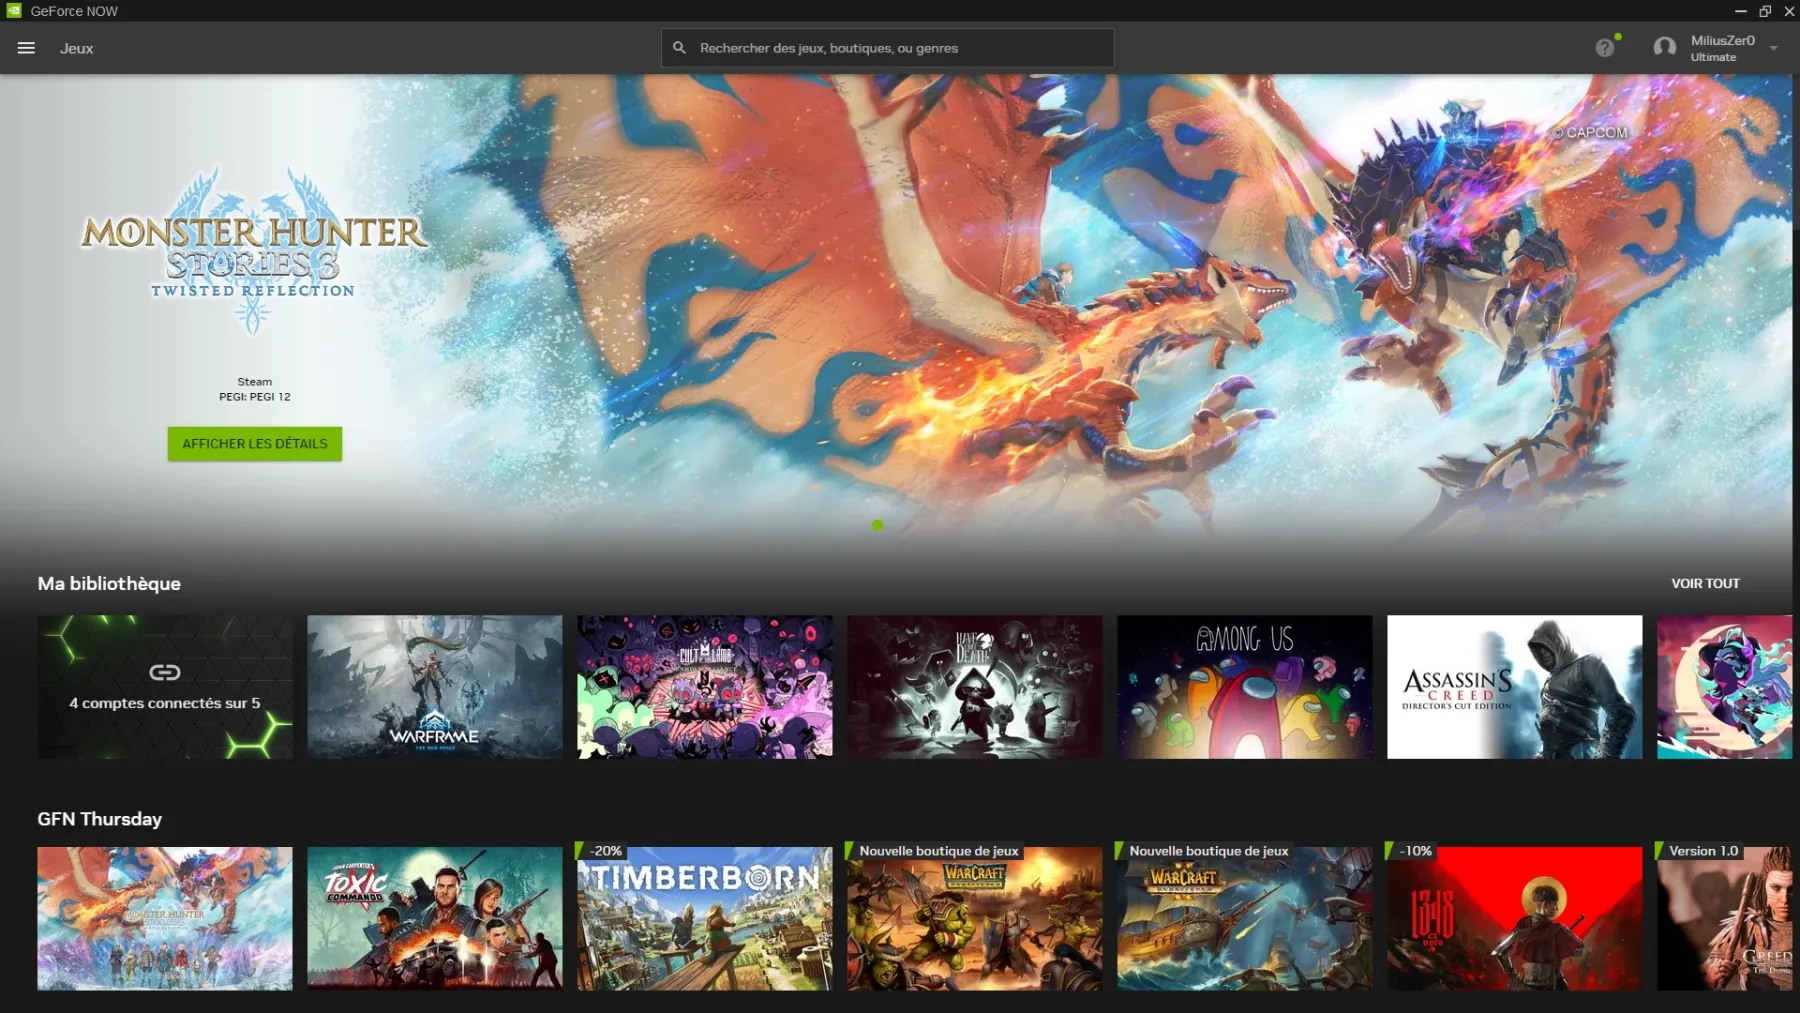Click the help question mark icon
Screen dimensions: 1800x1013
pyautogui.click(x=1604, y=48)
